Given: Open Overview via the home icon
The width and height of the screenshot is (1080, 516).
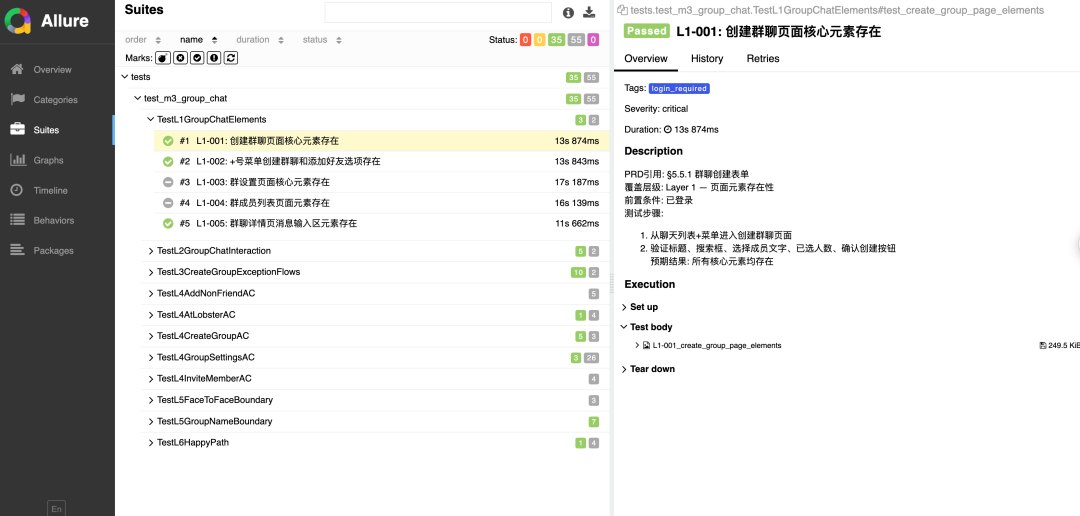Looking at the screenshot, I should coord(17,69).
